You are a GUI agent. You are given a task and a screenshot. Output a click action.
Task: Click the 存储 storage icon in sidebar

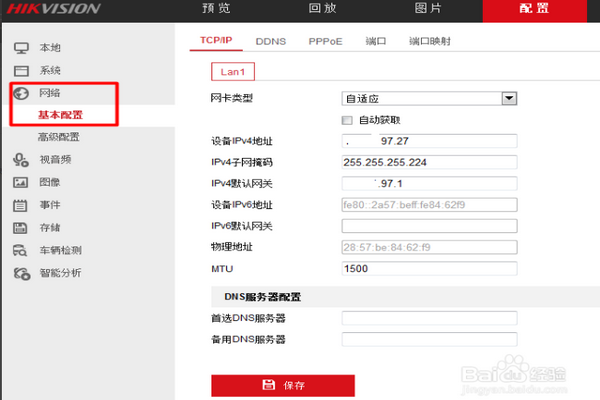click(x=20, y=228)
